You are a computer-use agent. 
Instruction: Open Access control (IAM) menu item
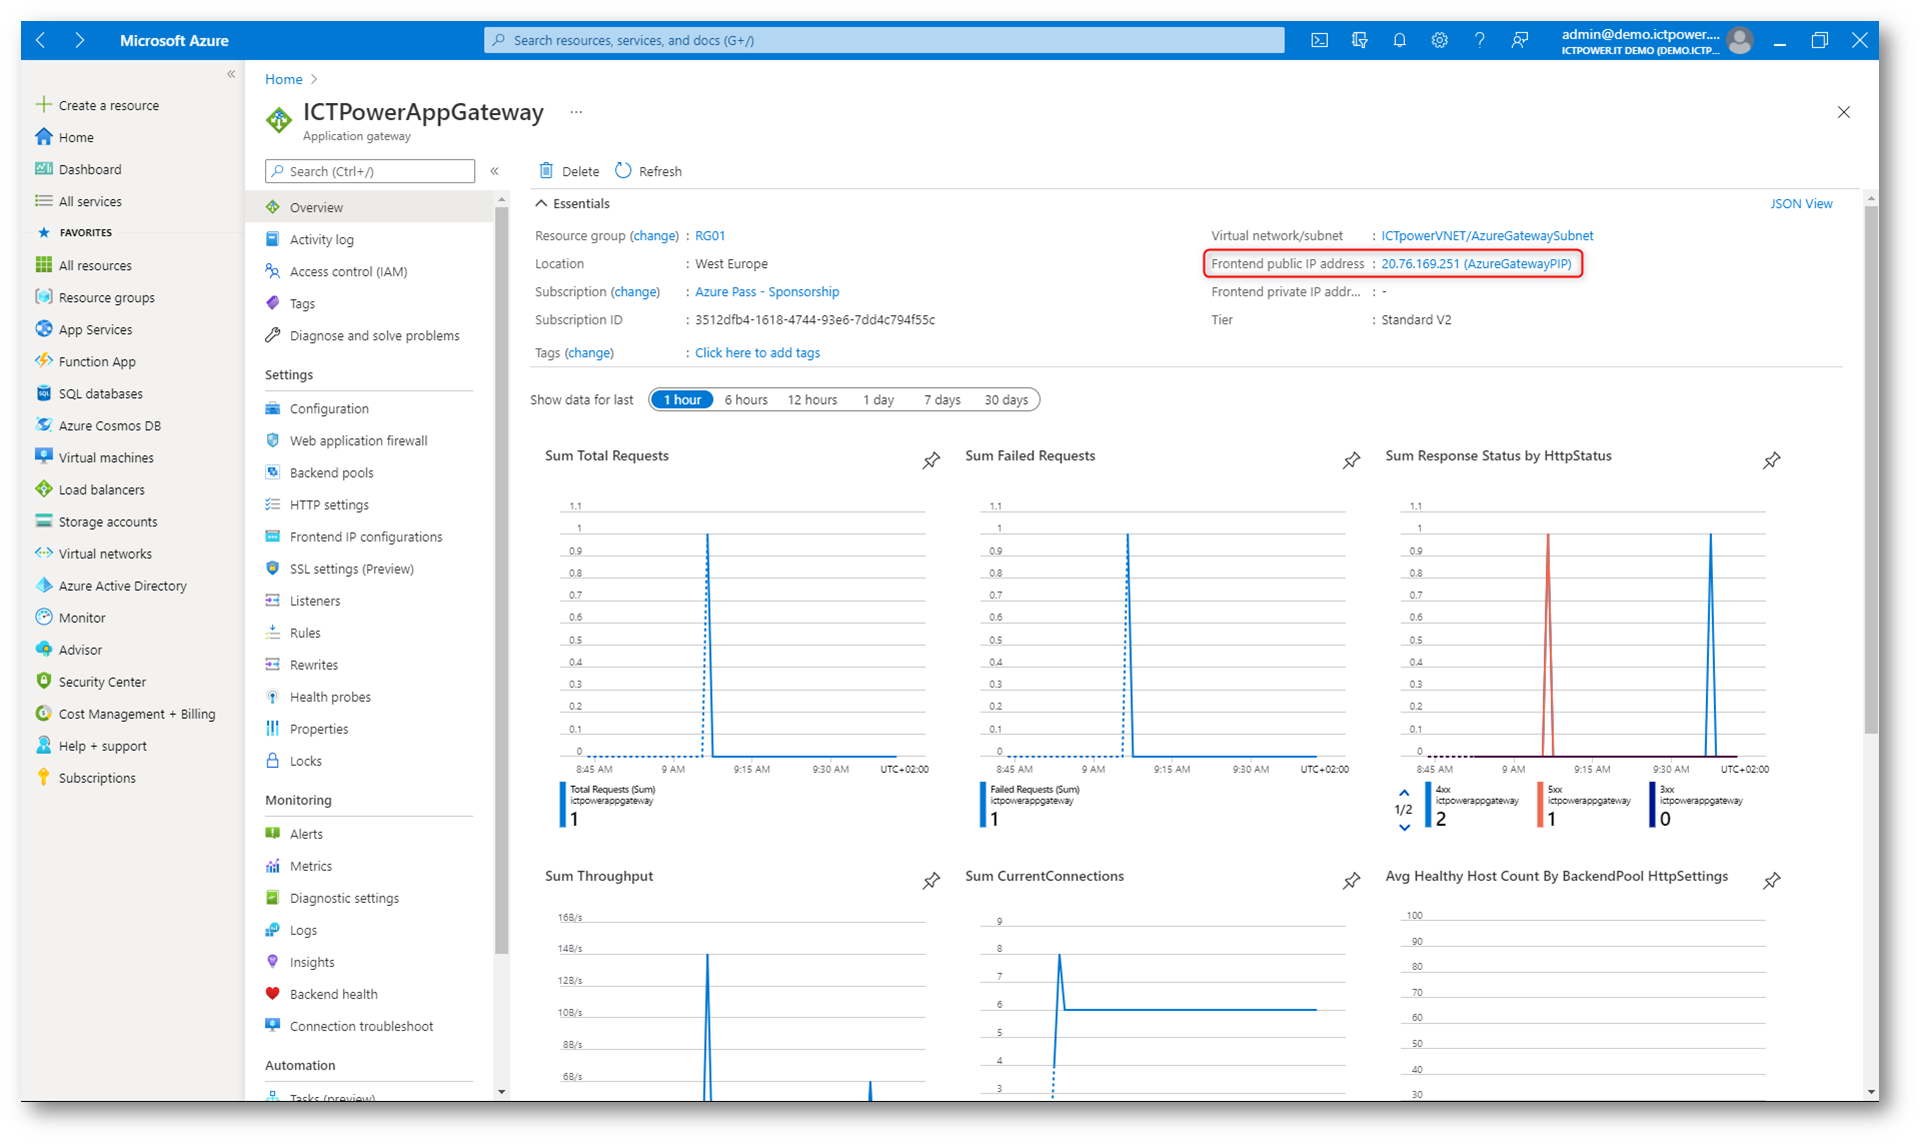coord(370,271)
